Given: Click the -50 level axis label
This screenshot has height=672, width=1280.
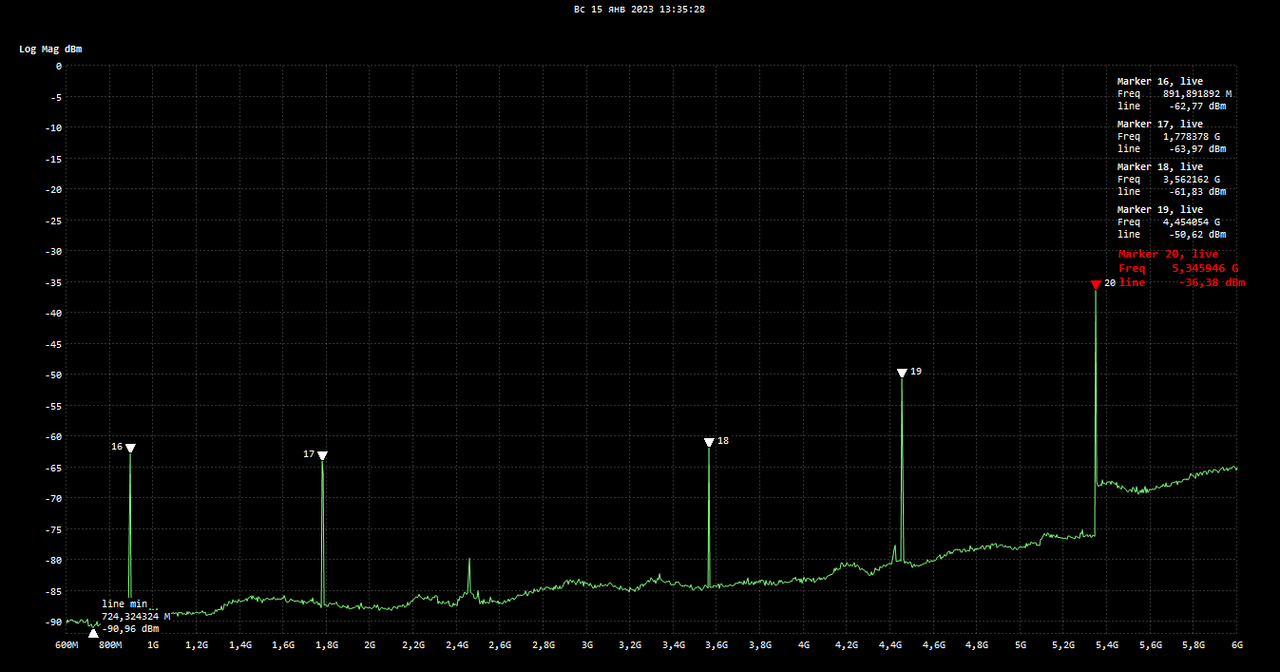Looking at the screenshot, I should (53, 375).
